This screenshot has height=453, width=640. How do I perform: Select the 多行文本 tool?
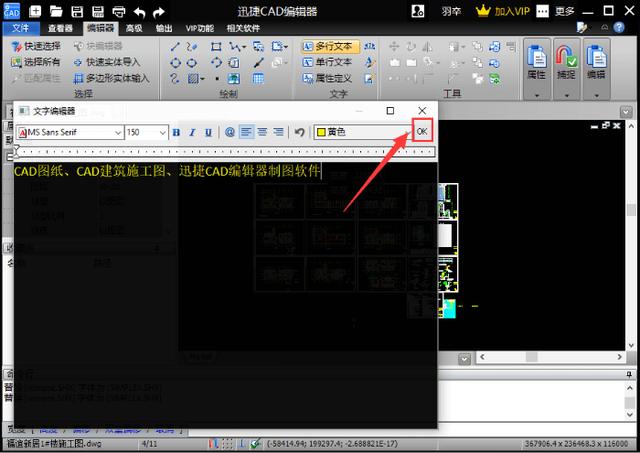point(330,47)
